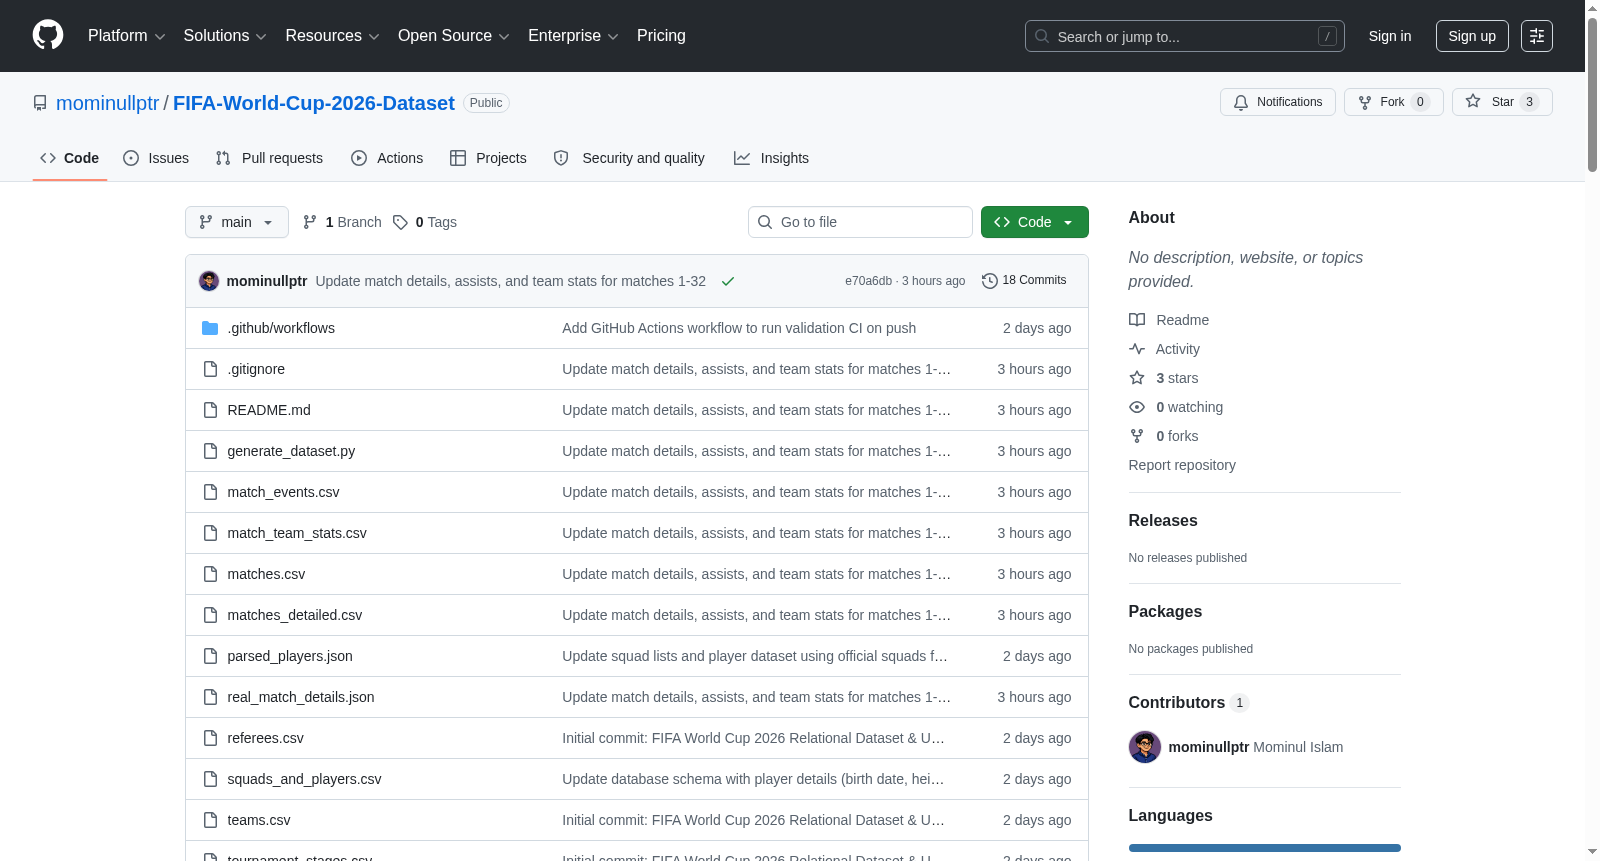Click the Languages bar
Screen dimensions: 1600x861
pyautogui.click(x=1265, y=848)
